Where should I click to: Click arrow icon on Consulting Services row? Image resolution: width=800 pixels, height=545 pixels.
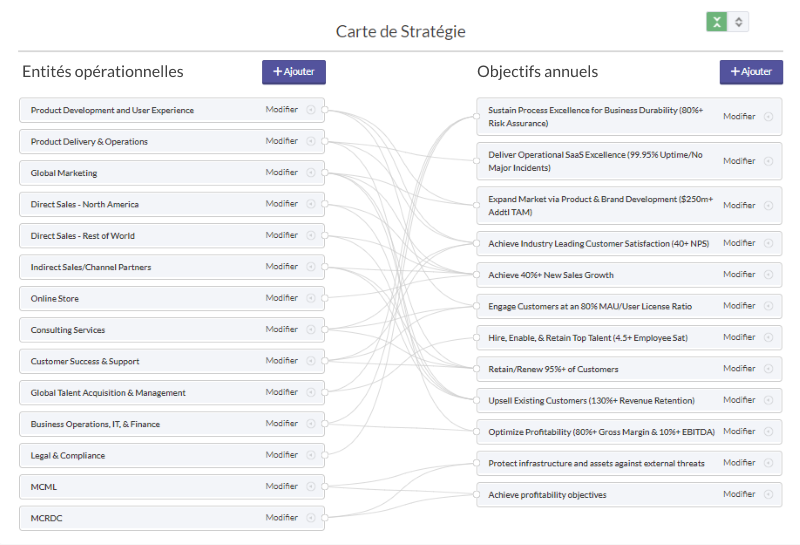(x=311, y=329)
